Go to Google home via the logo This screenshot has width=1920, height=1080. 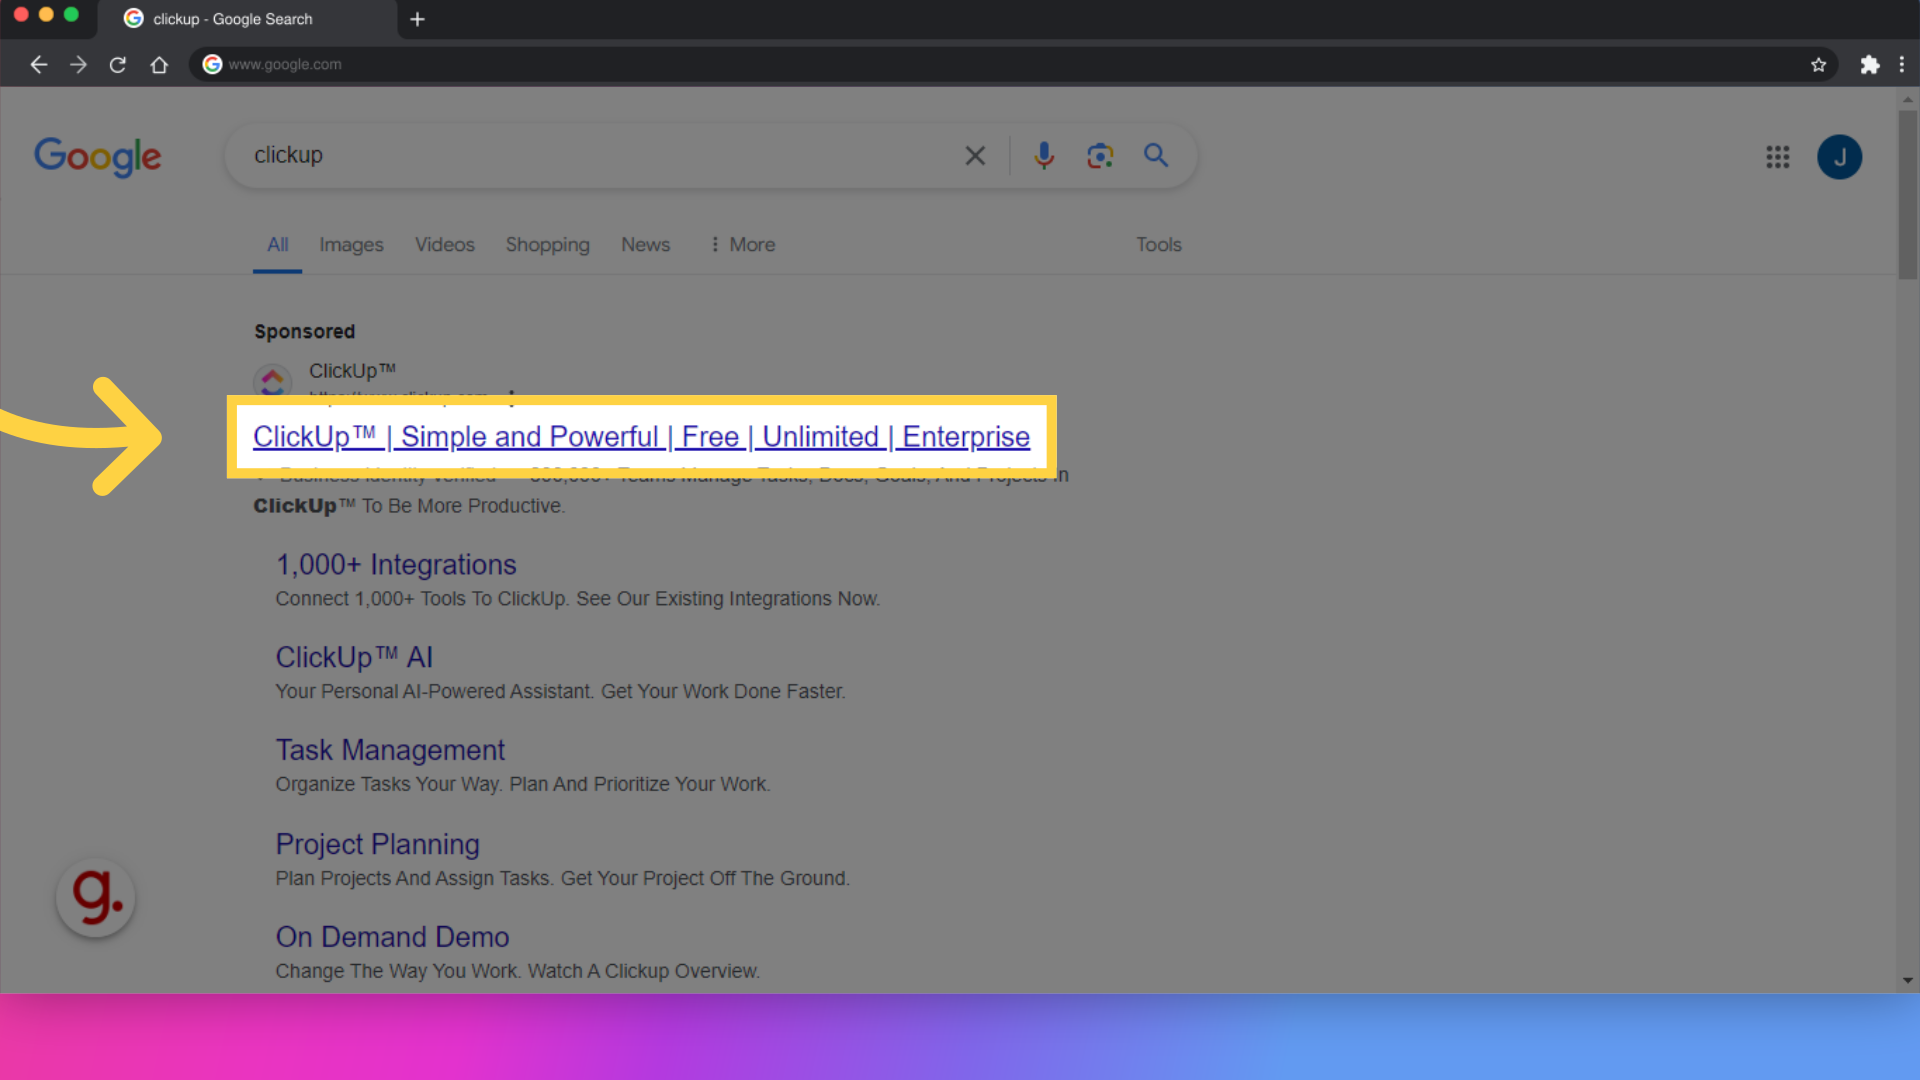(x=97, y=157)
